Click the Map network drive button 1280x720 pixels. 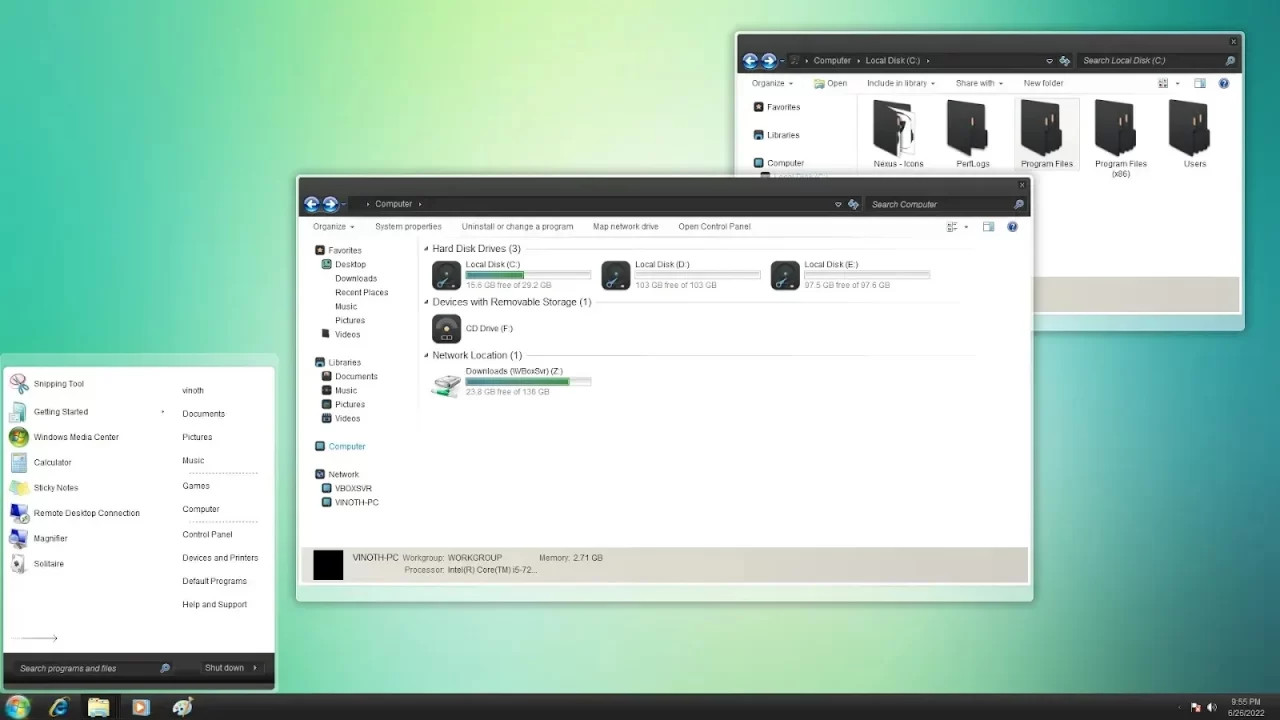(x=625, y=227)
